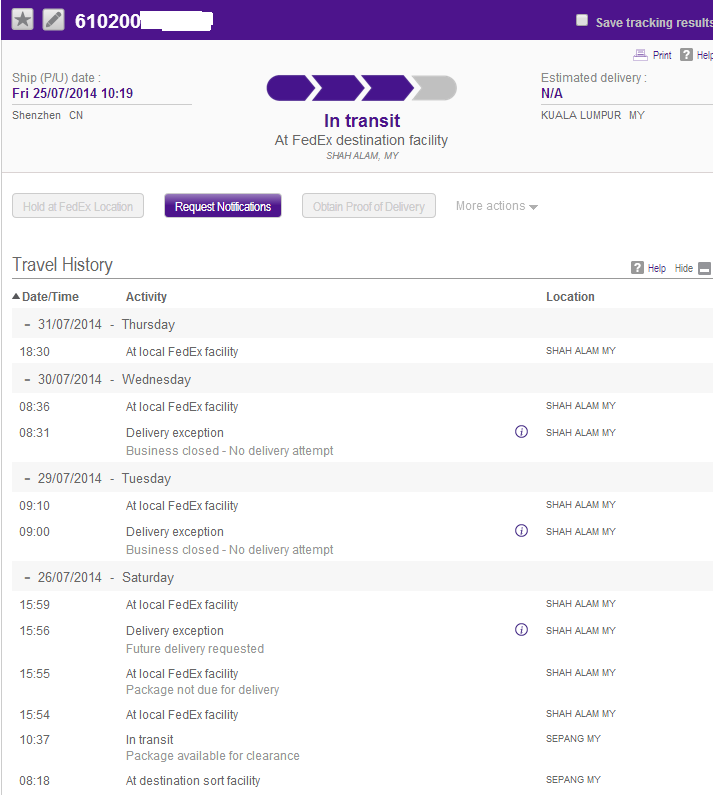Click the pencil edit nickname icon
This screenshot has width=713, height=795.
[x=53, y=20]
